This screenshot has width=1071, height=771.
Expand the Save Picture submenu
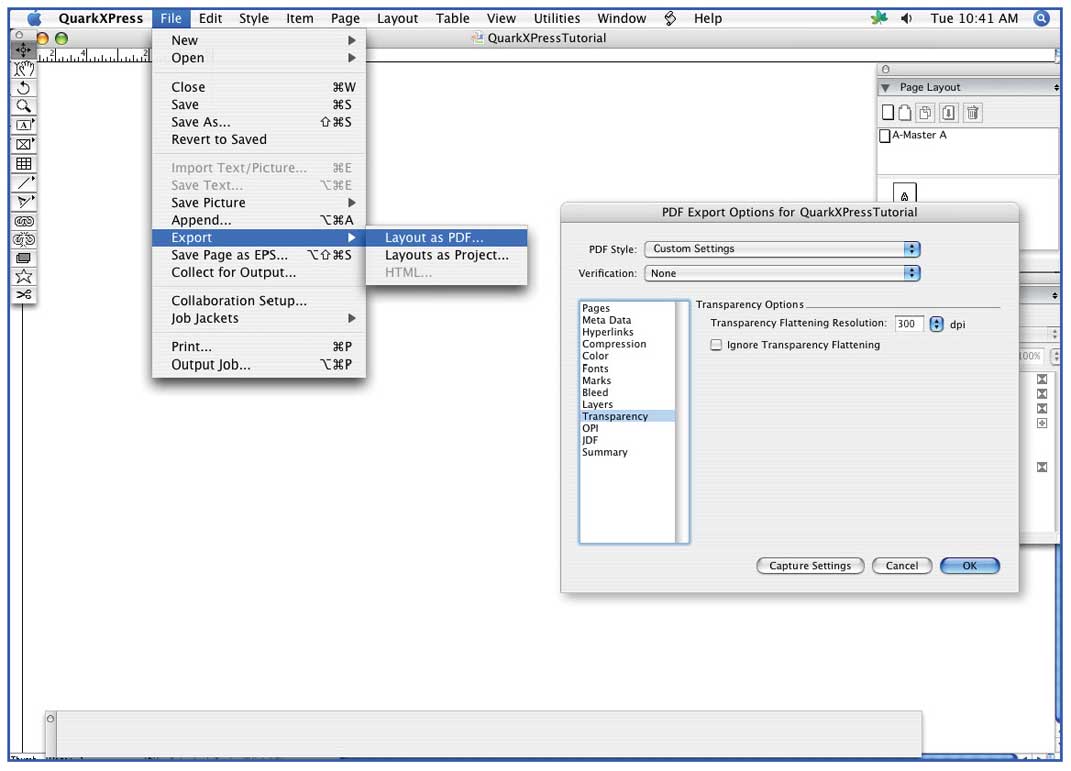pyautogui.click(x=259, y=203)
